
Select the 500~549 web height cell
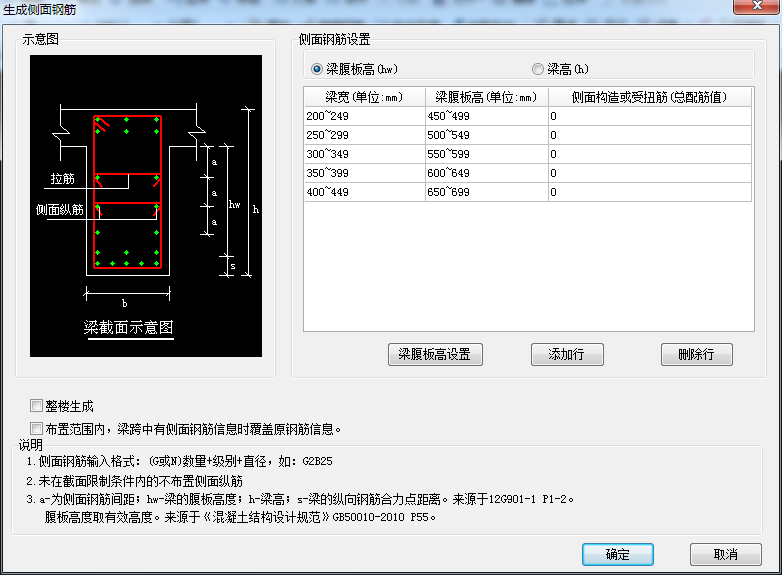[x=487, y=135]
